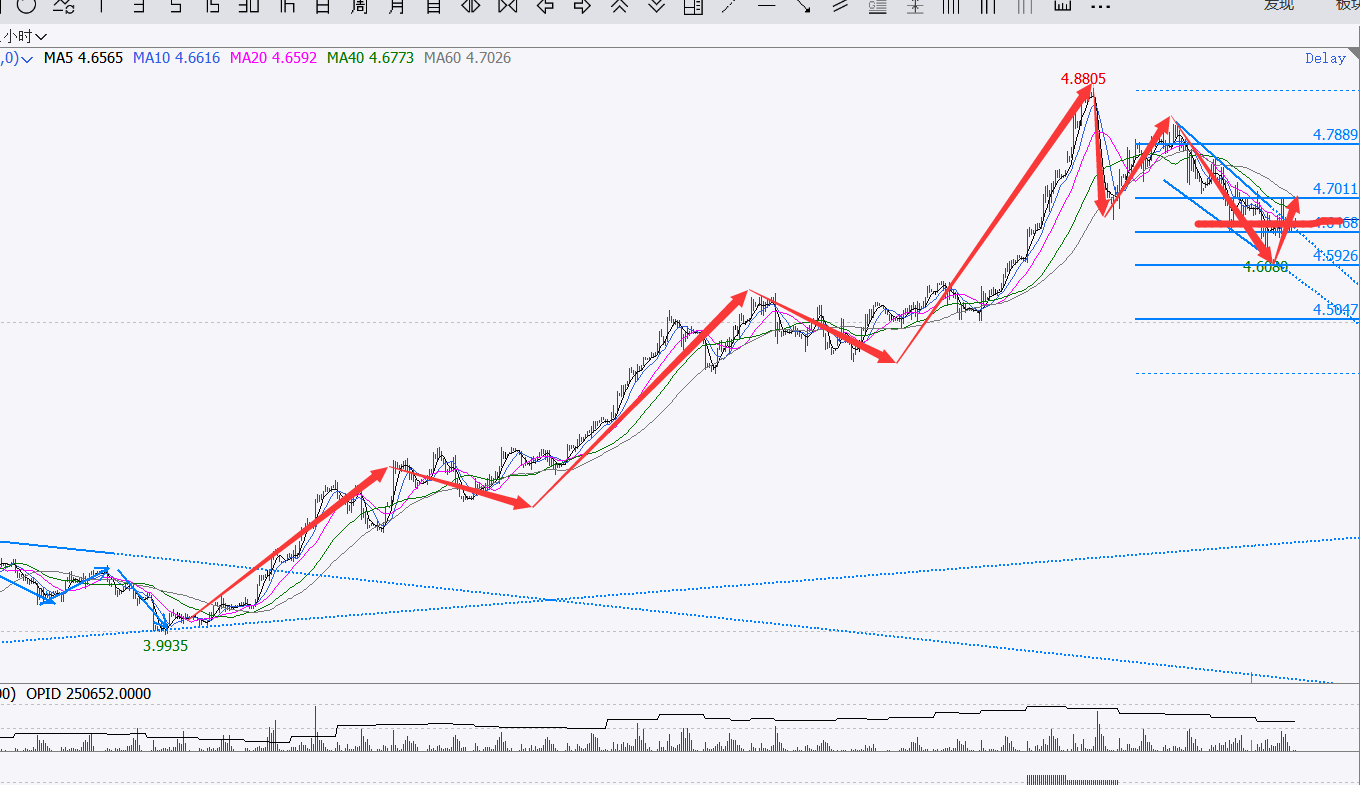Click the circle drawing tool icon

pyautogui.click(x=26, y=6)
